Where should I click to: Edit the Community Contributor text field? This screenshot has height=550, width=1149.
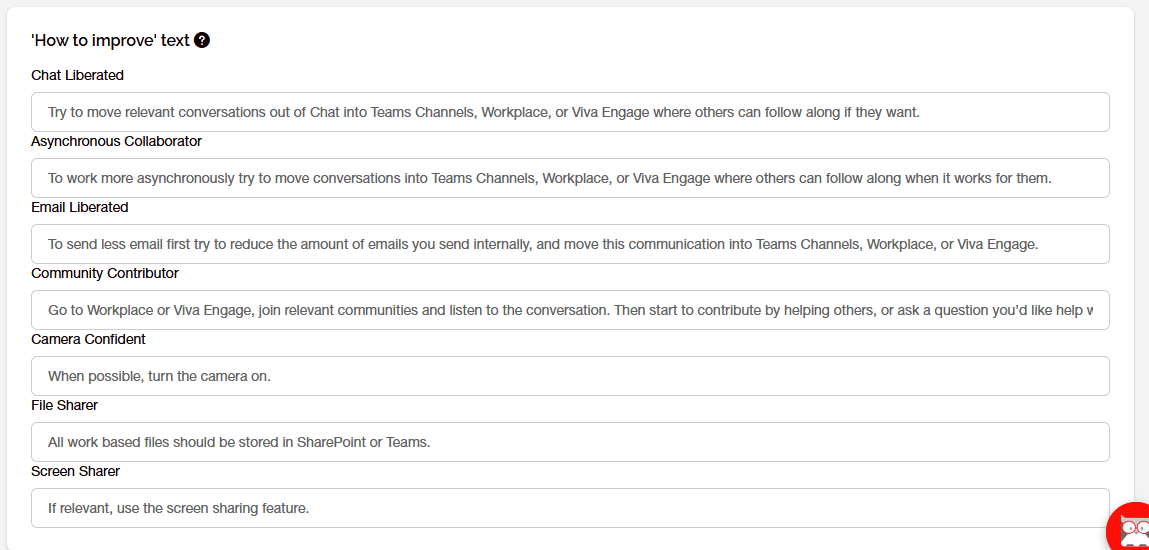coord(570,310)
